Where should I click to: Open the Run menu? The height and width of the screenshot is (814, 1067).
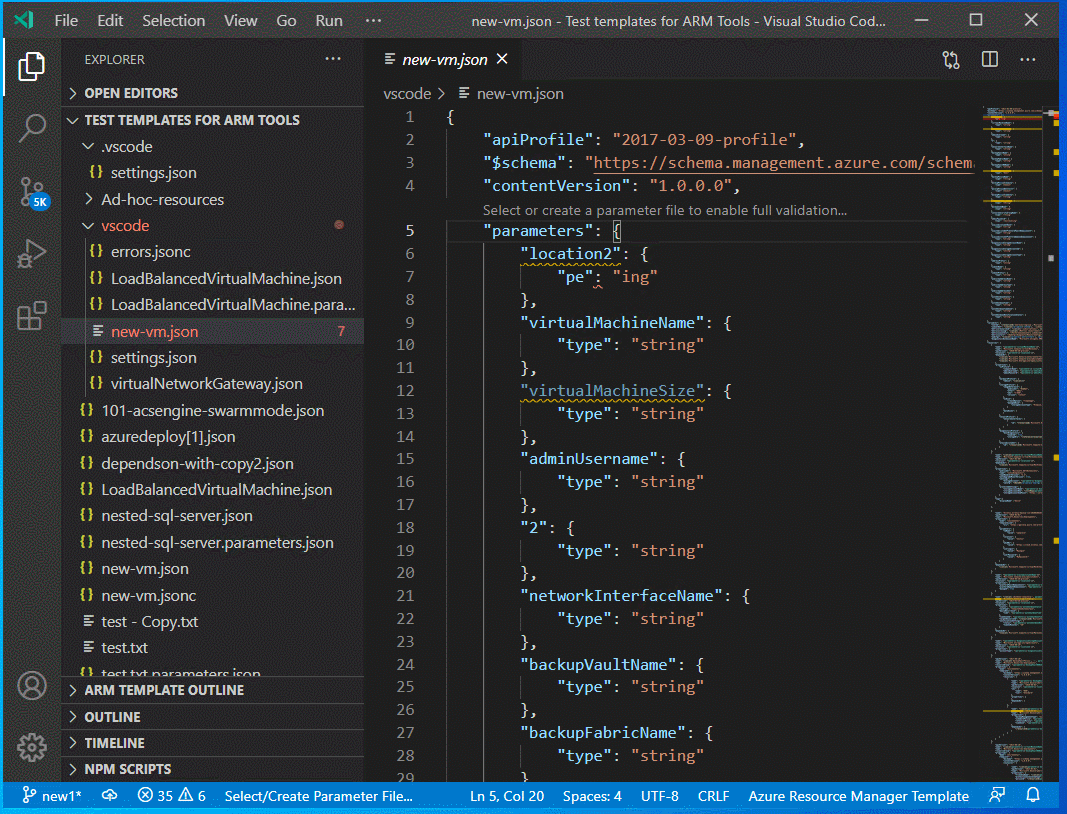click(x=328, y=20)
